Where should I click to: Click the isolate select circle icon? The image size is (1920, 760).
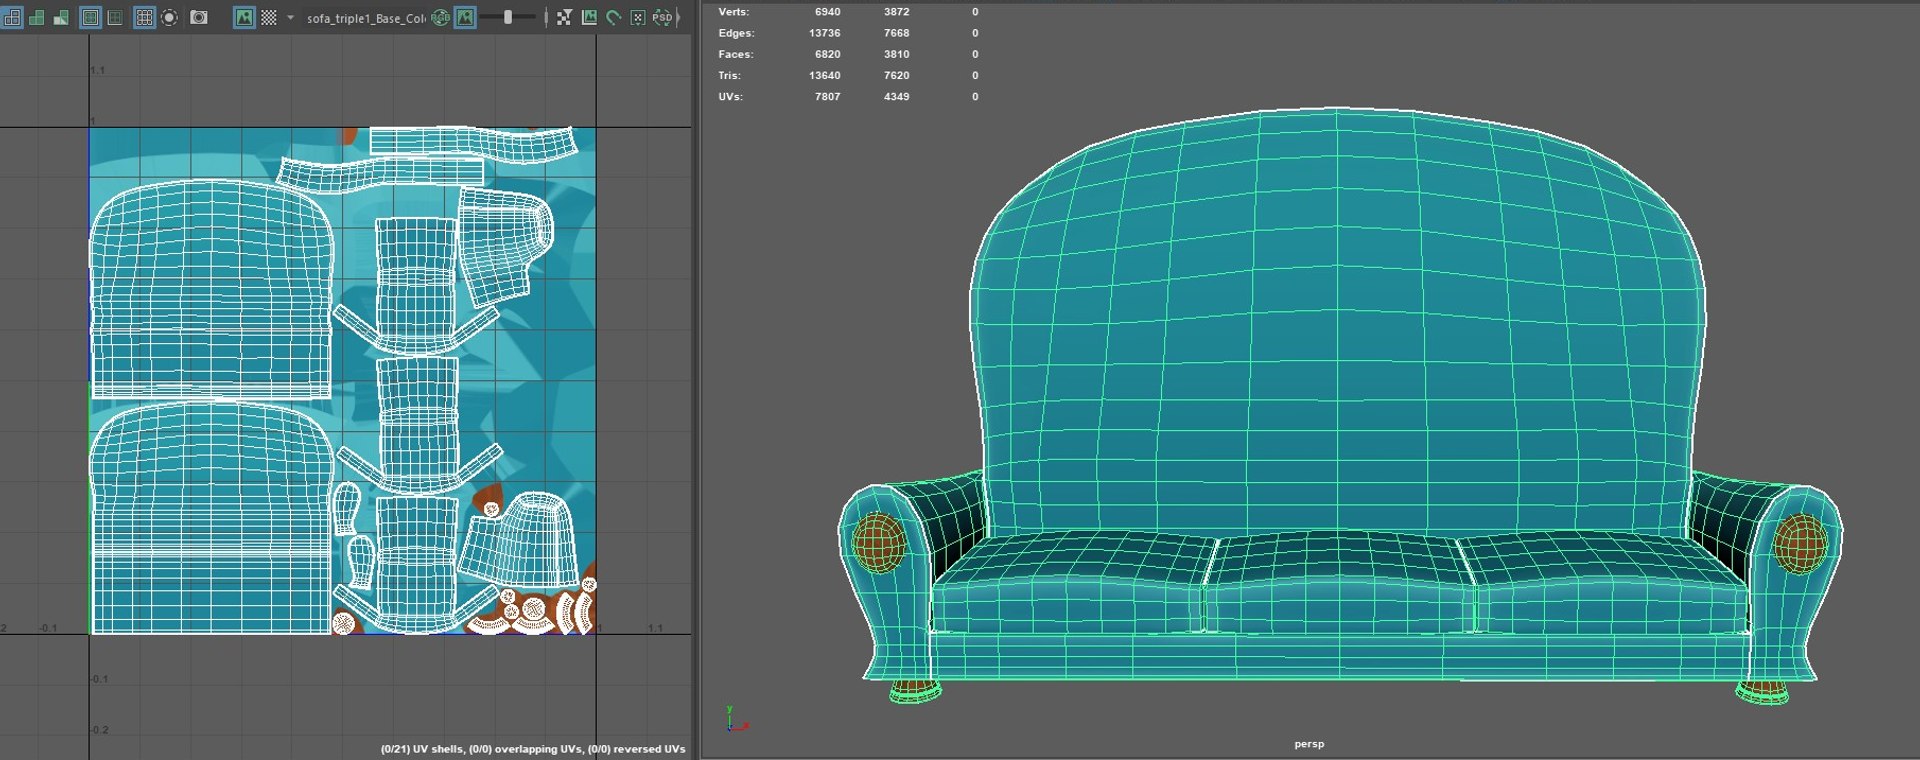tap(169, 18)
